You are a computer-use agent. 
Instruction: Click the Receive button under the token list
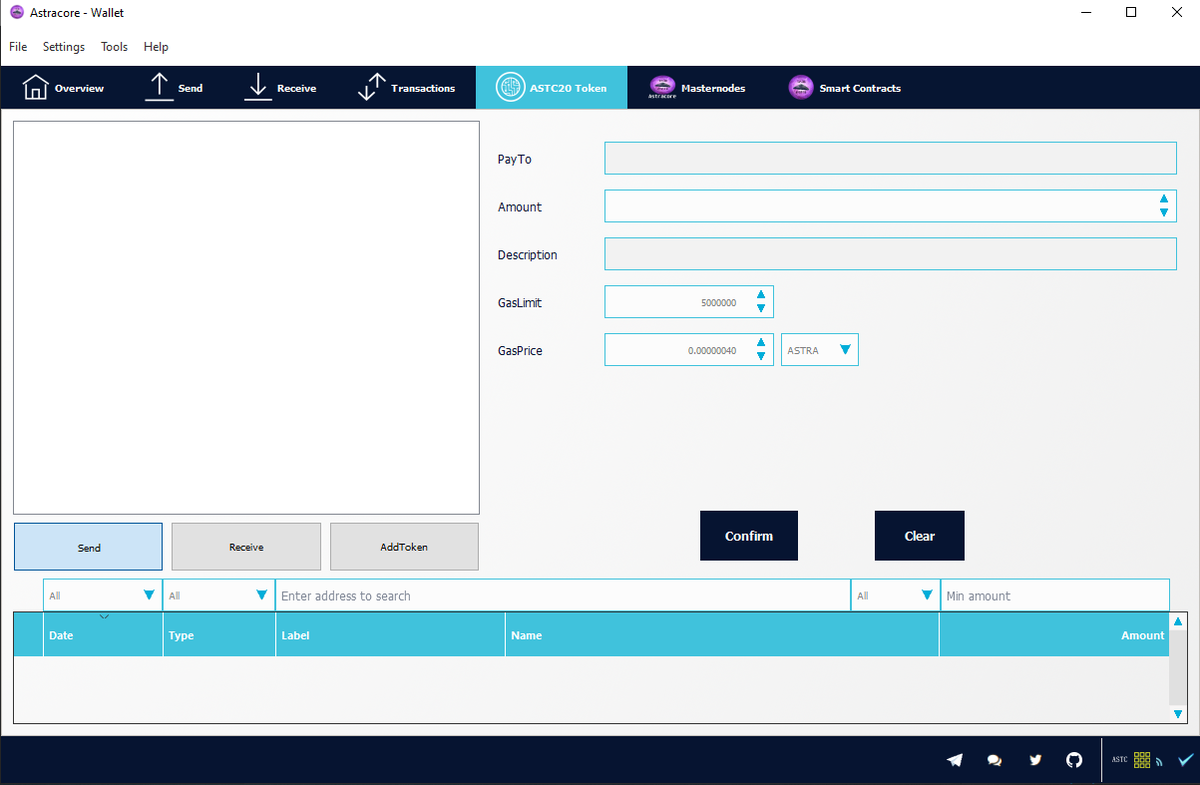(246, 547)
